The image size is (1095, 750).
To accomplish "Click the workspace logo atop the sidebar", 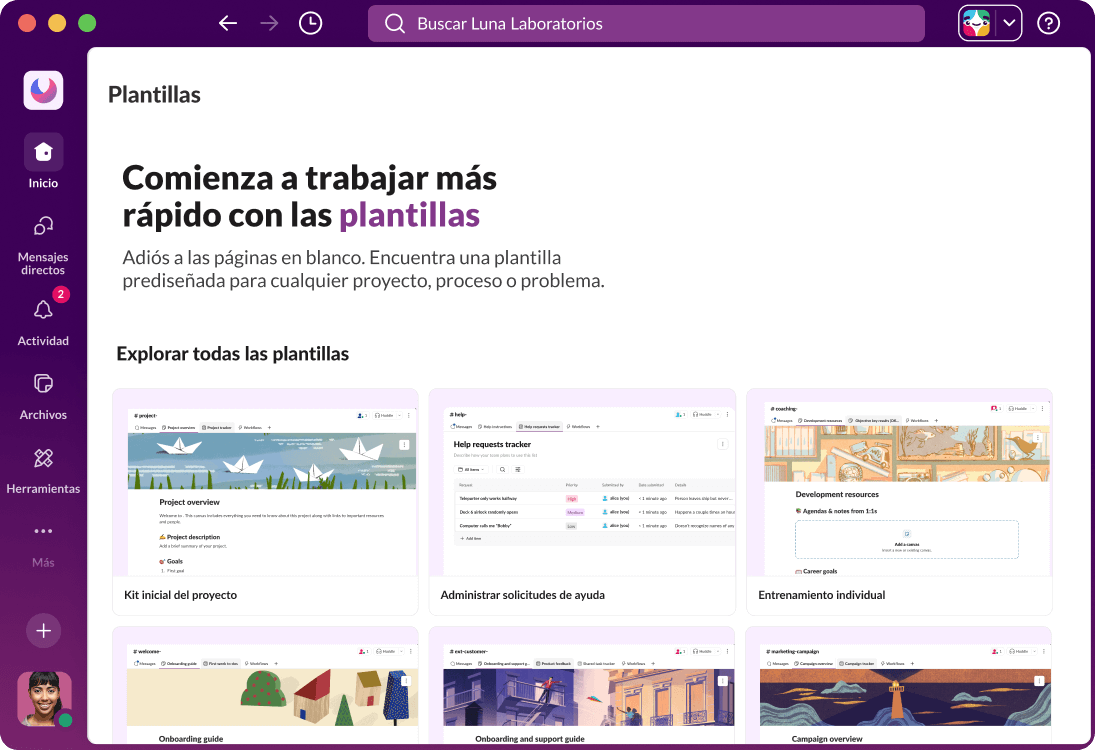I will 43,90.
